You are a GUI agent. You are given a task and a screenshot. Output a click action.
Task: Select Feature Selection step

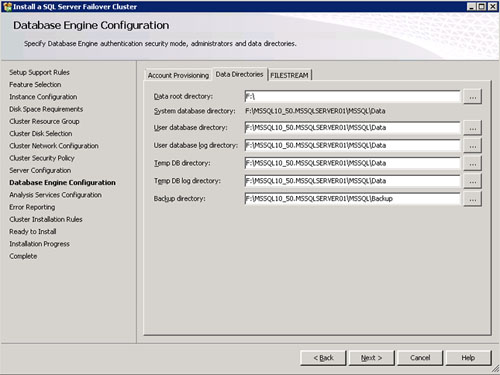point(35,85)
